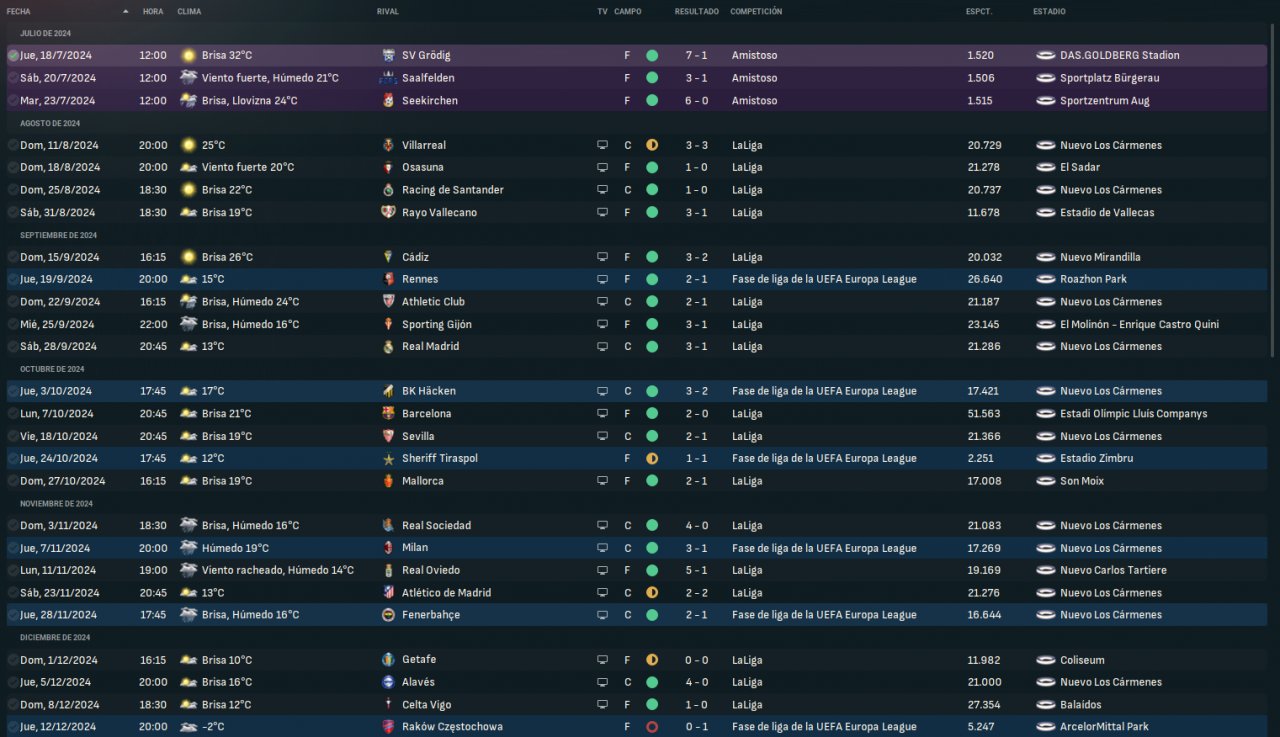Tick the checkbox for the 20/7/2024 Saalfelden match
This screenshot has width=1280, height=737.
coord(13,78)
